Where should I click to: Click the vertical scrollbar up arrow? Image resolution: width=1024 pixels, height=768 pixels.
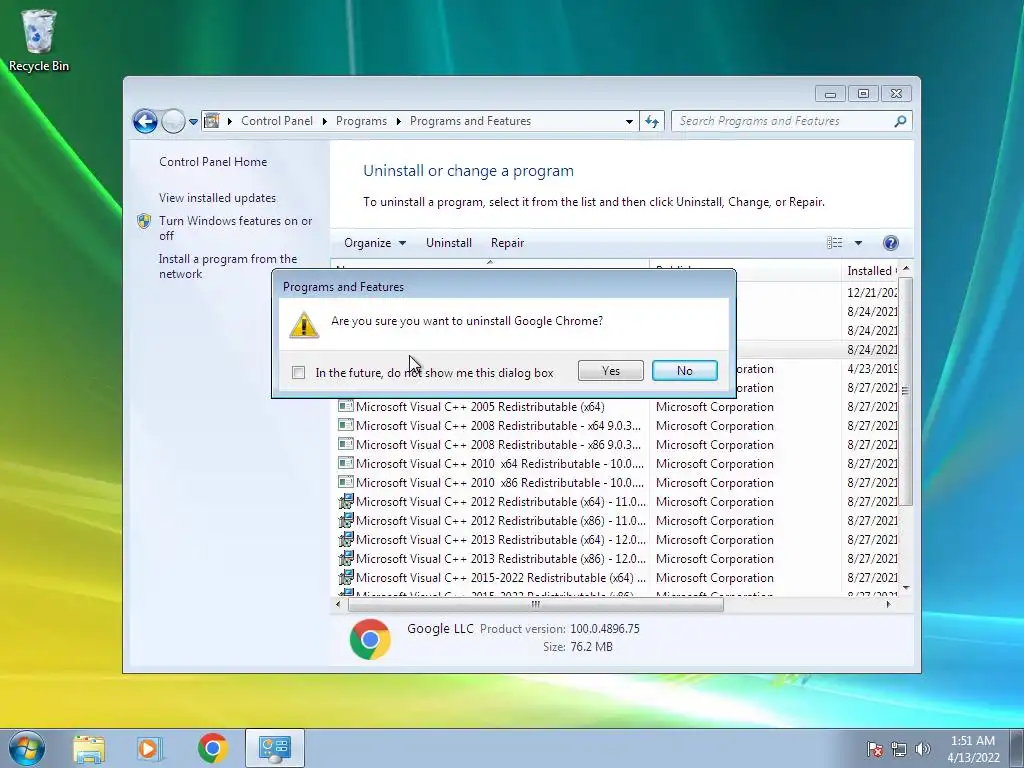pos(906,269)
